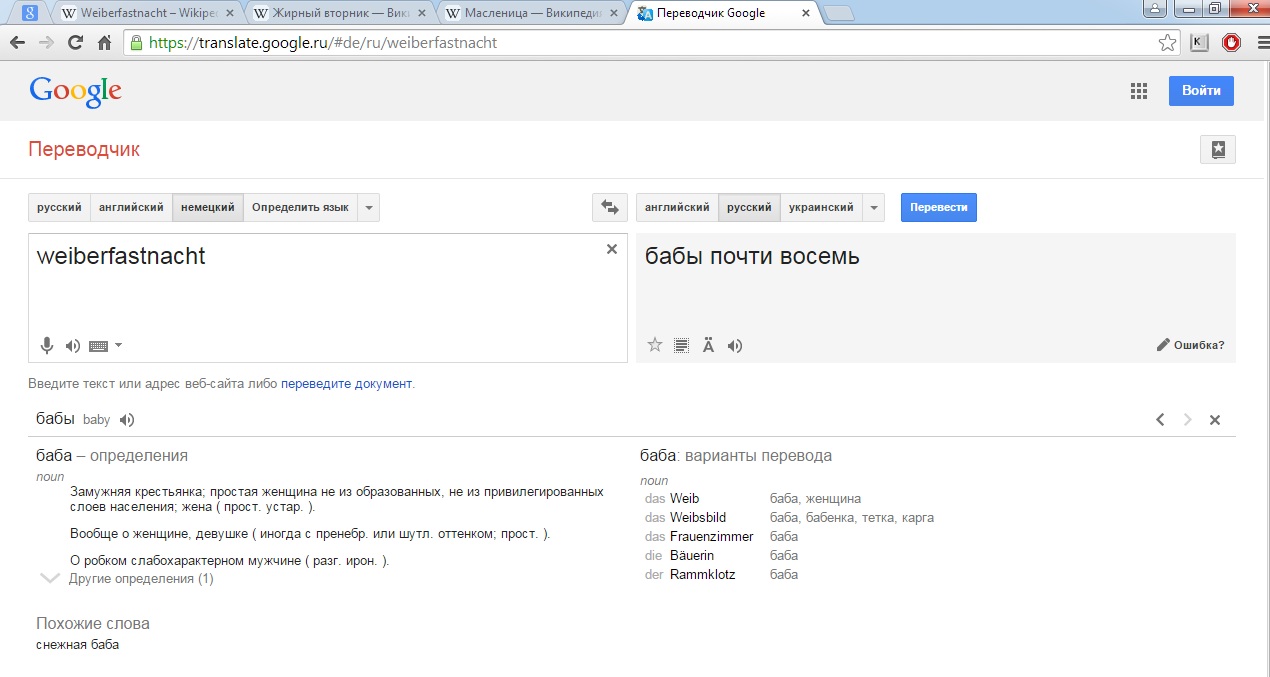This screenshot has height=677, width=1270.
Task: Click related word снежная баба
Action: [x=77, y=645]
